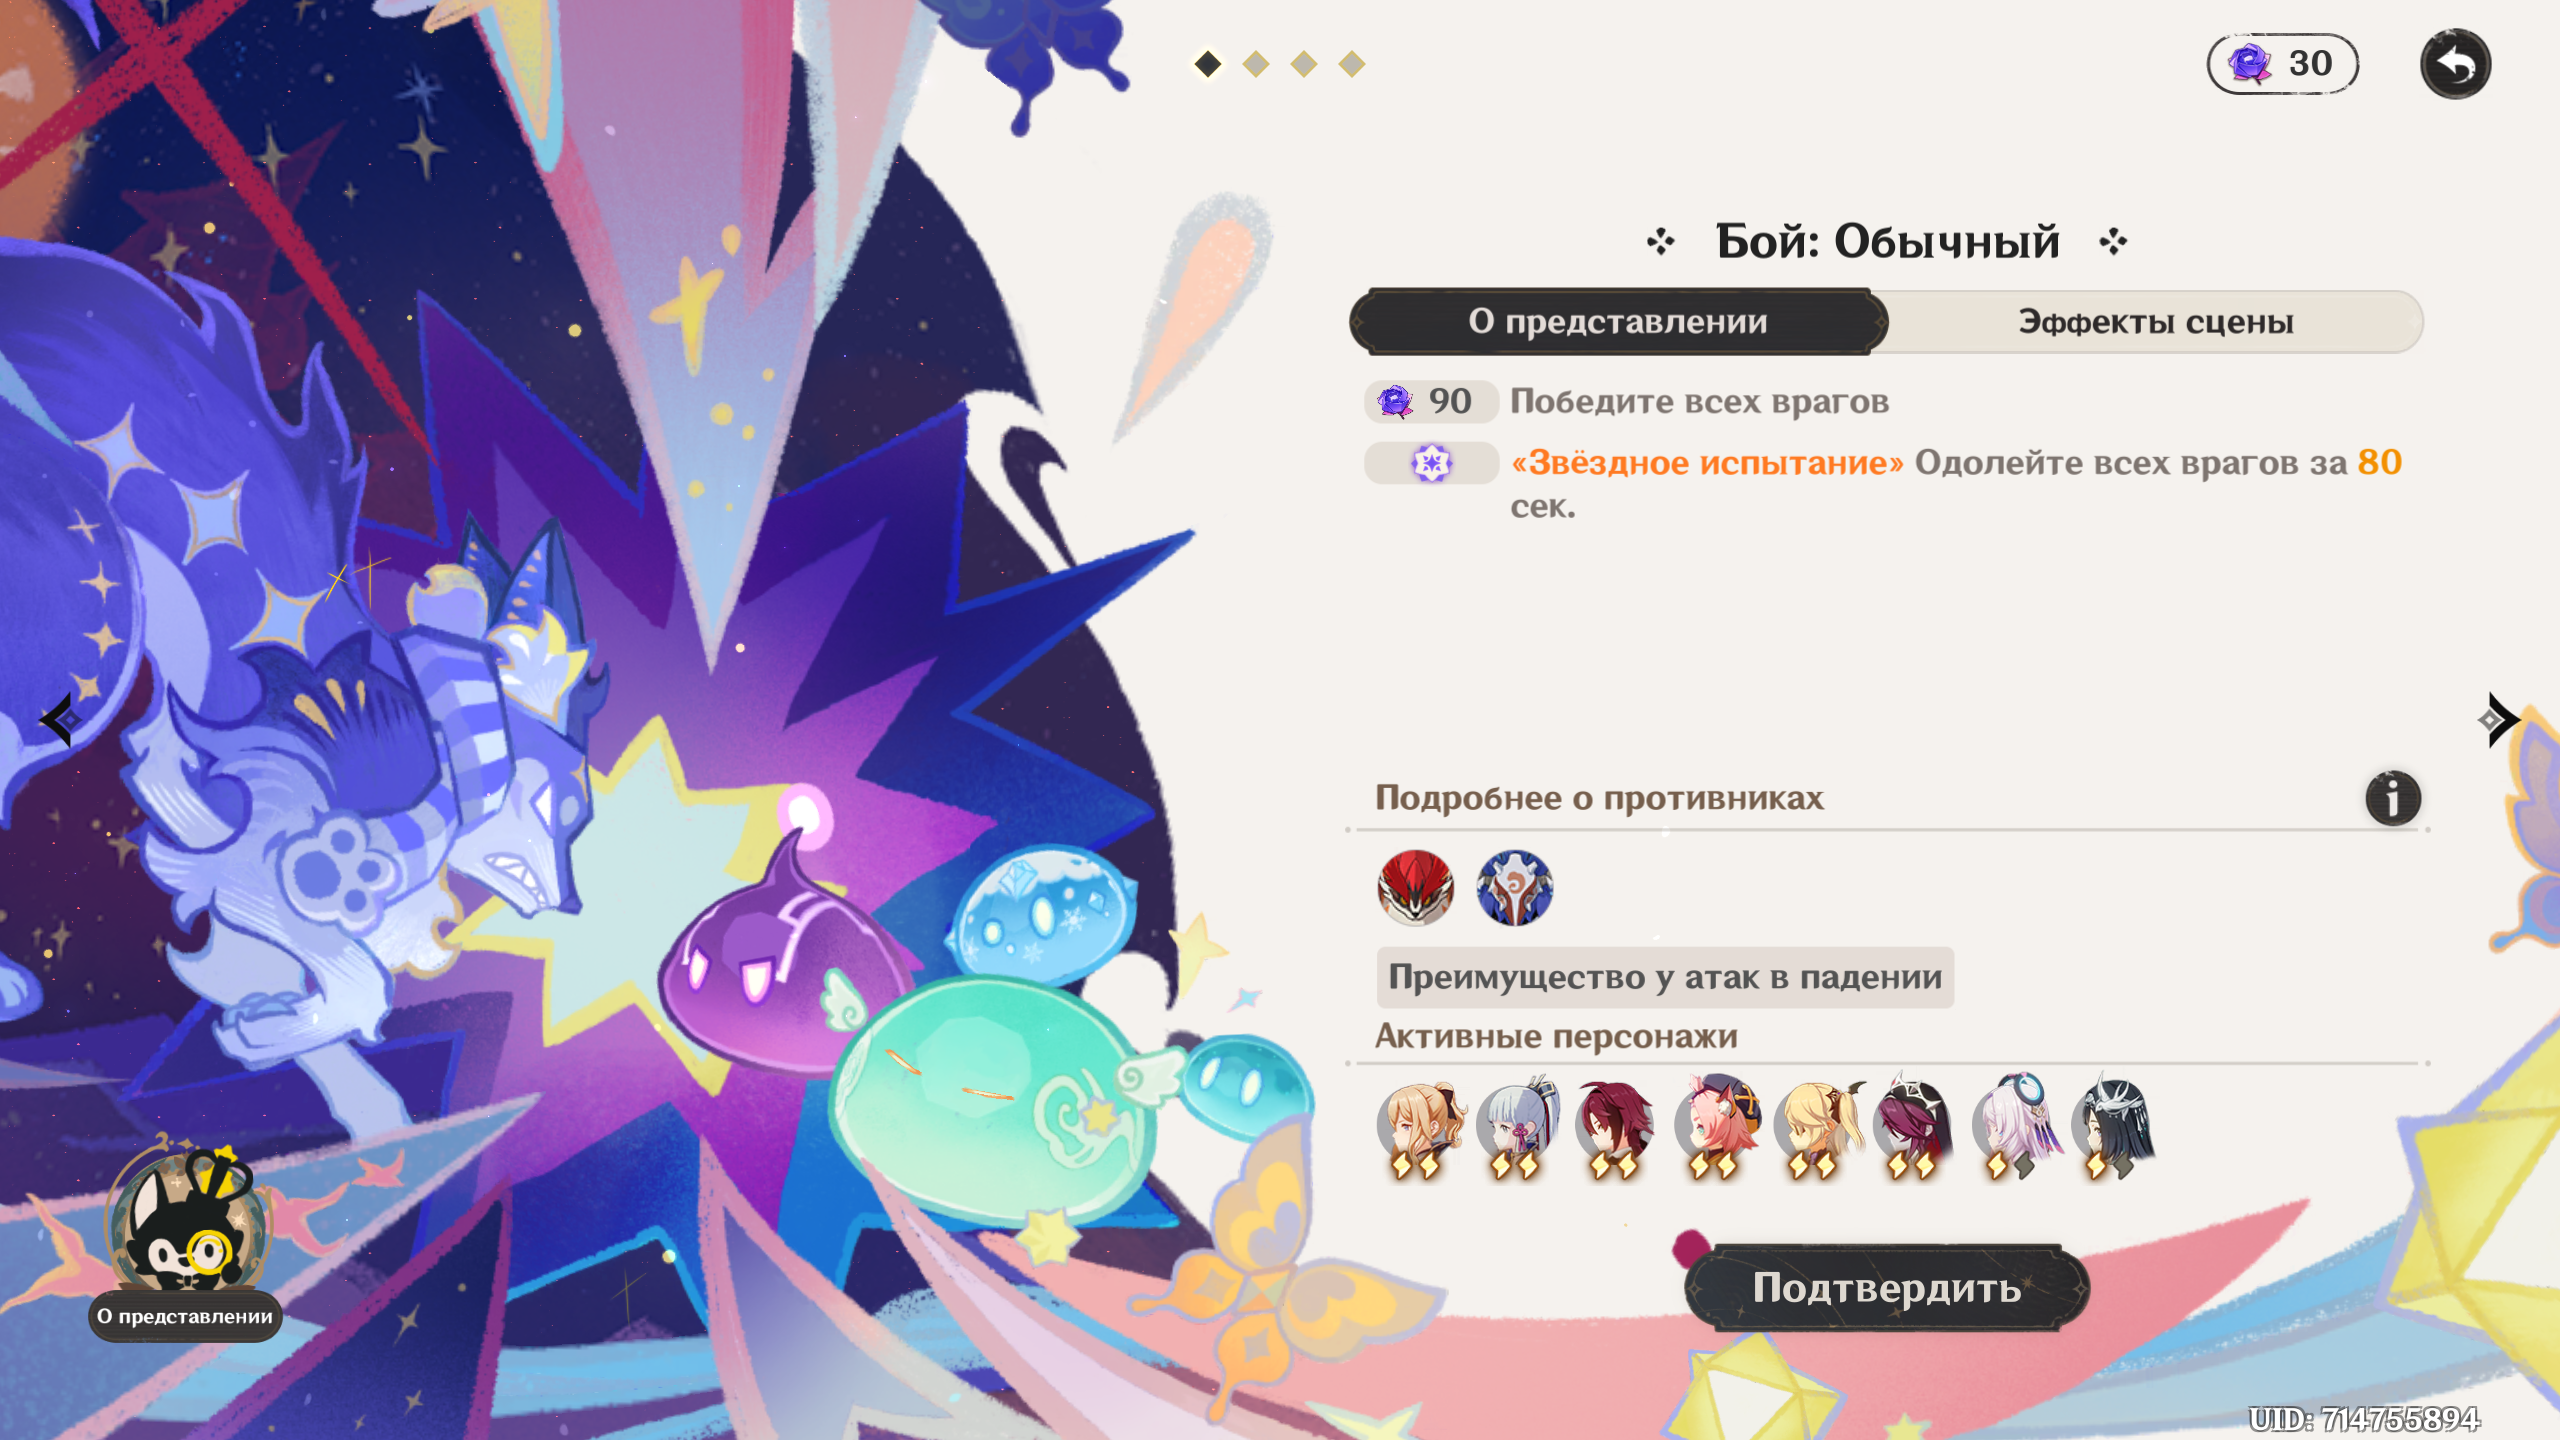
Task: Select the red masked enemy icon
Action: (1415, 887)
